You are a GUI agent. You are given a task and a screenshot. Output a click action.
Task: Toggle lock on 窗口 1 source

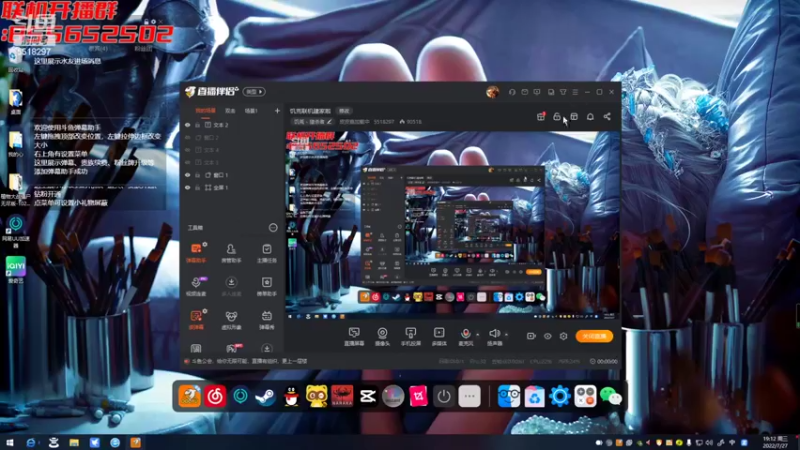(197, 175)
